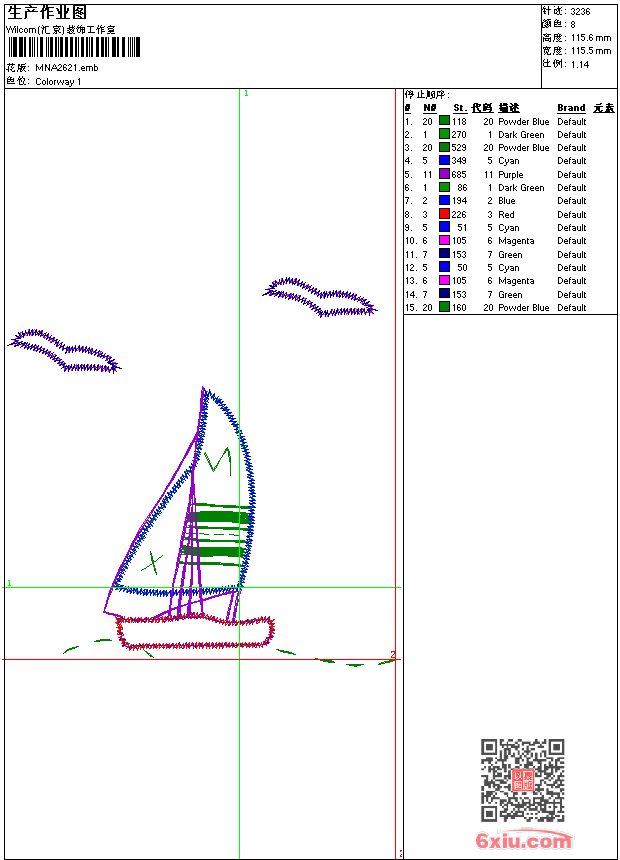Click the MNA2621.emb file name
The image size is (620, 860).
[67, 68]
